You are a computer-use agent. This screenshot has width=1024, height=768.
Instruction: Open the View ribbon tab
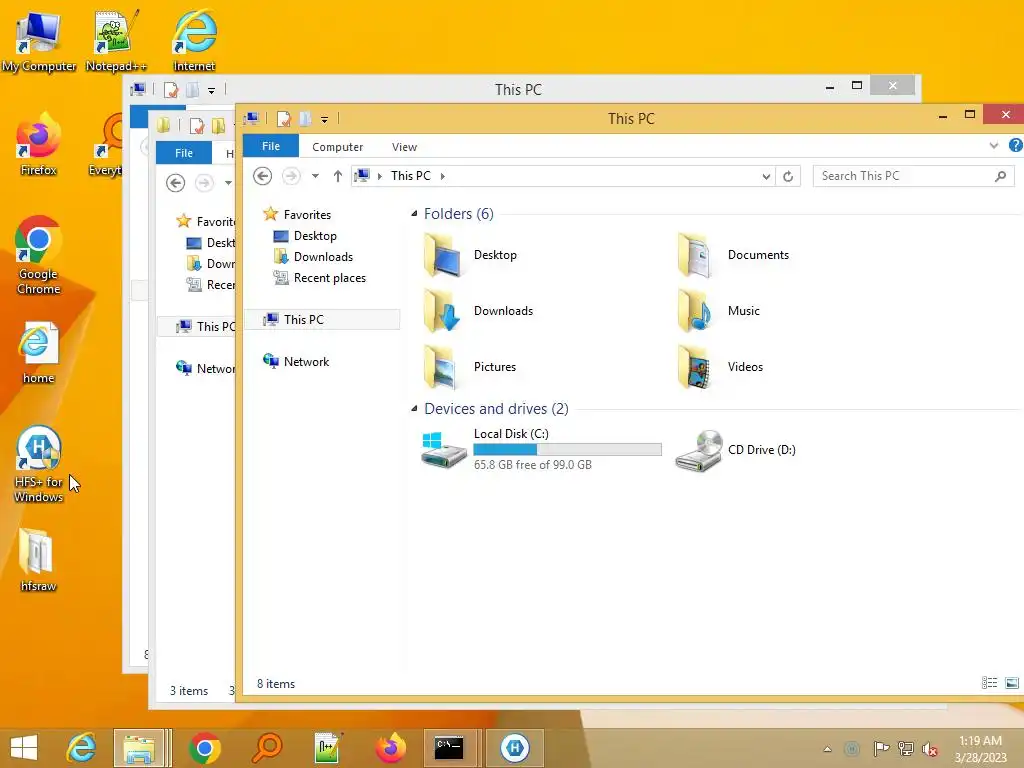(x=404, y=147)
